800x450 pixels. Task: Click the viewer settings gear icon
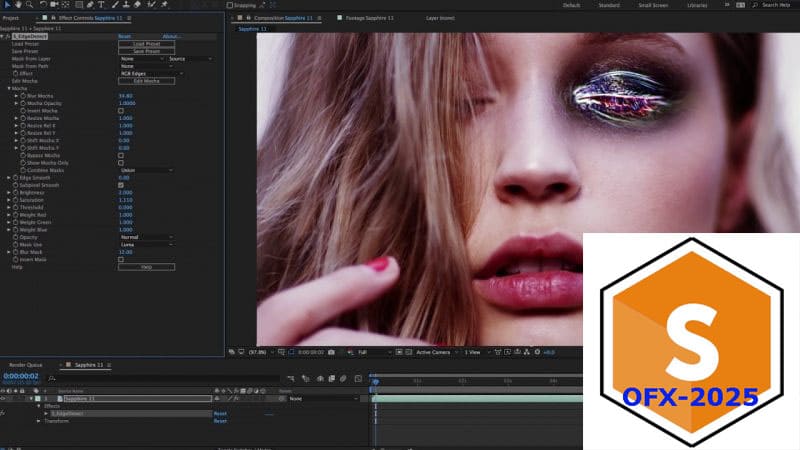pos(537,352)
